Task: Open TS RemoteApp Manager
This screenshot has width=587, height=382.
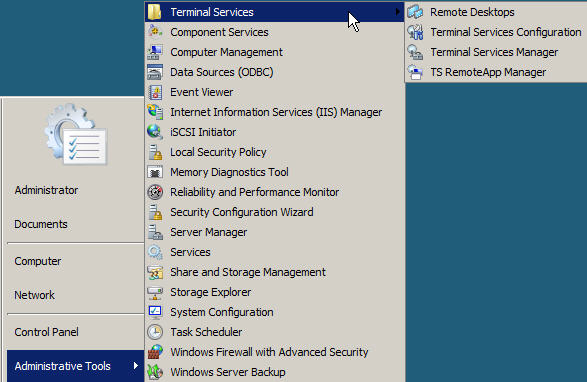Action: pos(496,72)
